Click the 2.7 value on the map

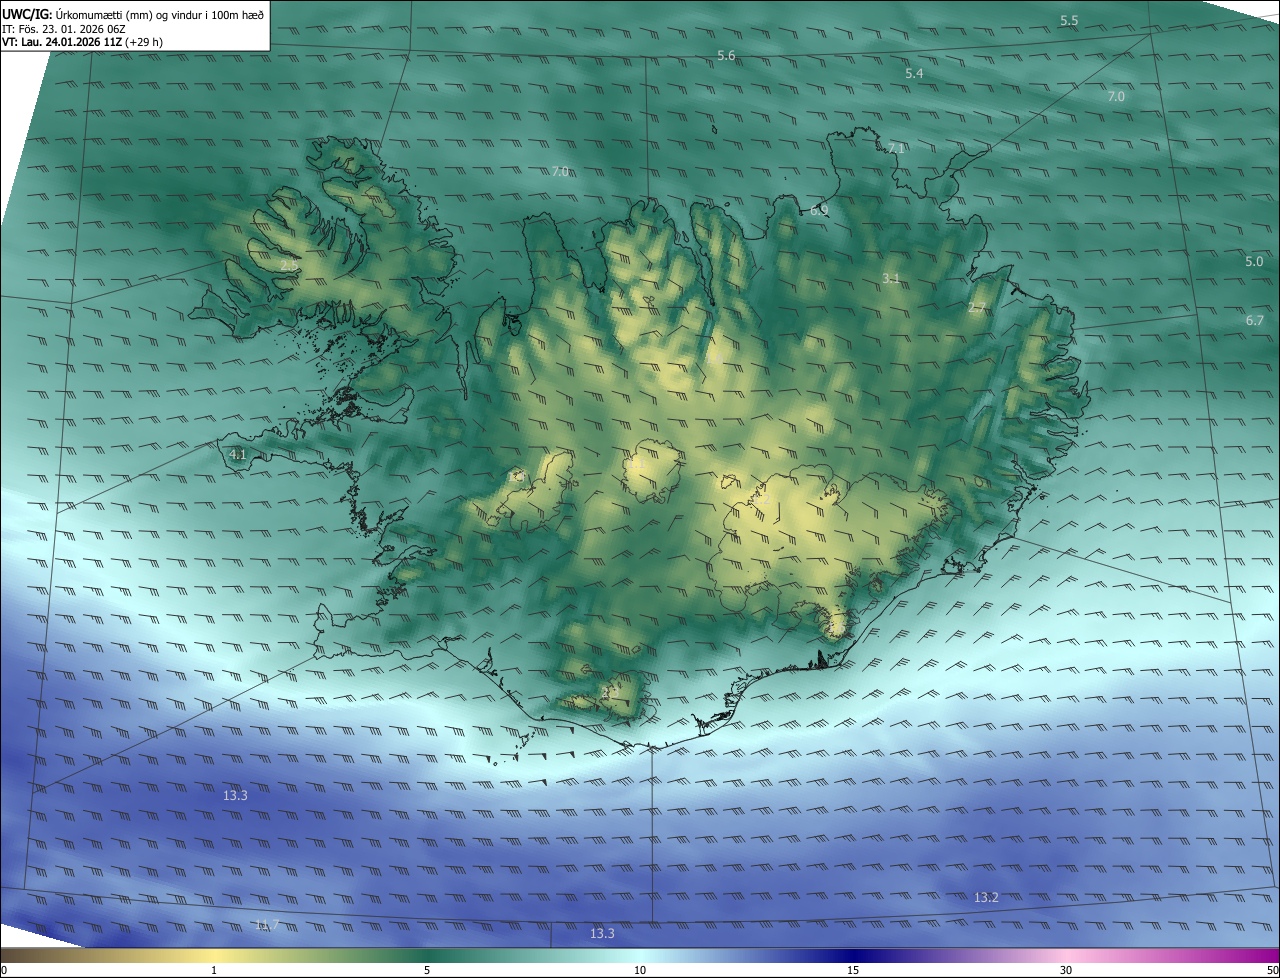[x=977, y=308]
